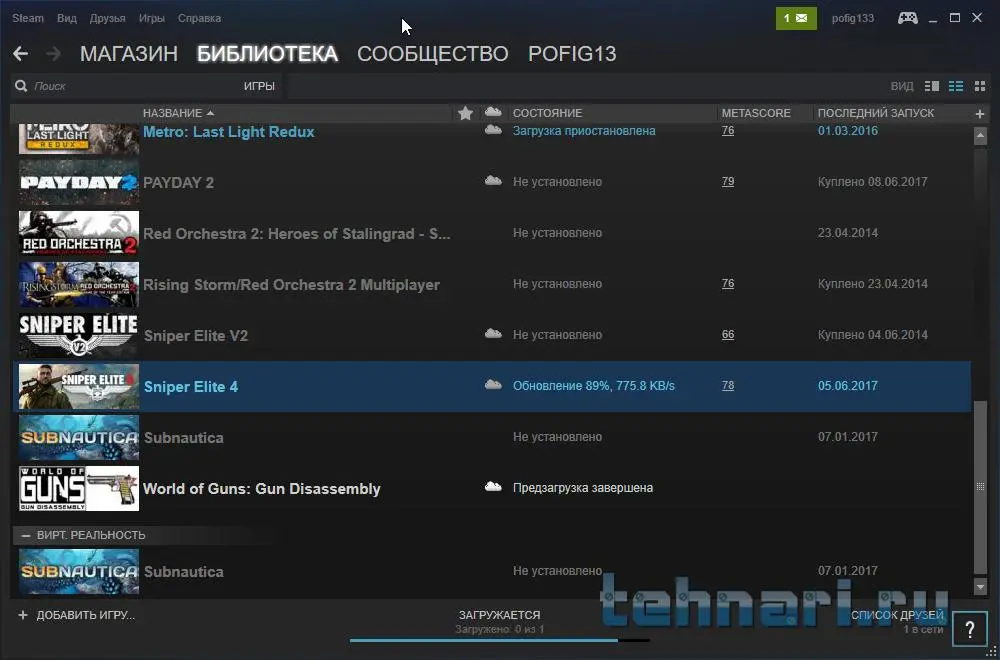Open the Игры menu
Screen dimensions: 1000x660
pos(152,18)
